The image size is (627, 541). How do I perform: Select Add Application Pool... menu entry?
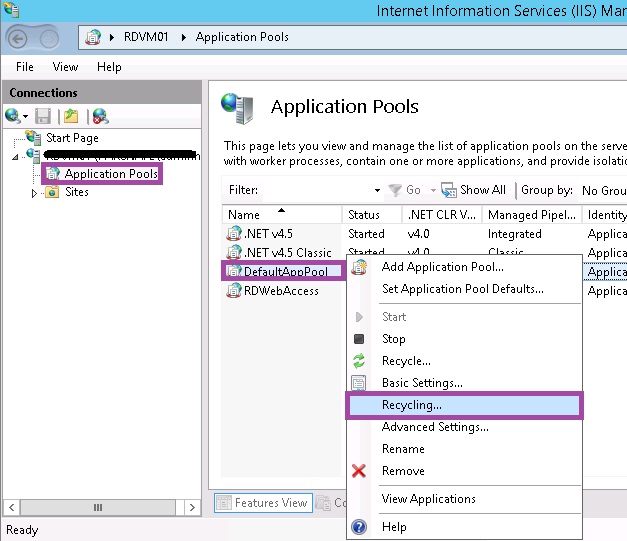click(464, 267)
